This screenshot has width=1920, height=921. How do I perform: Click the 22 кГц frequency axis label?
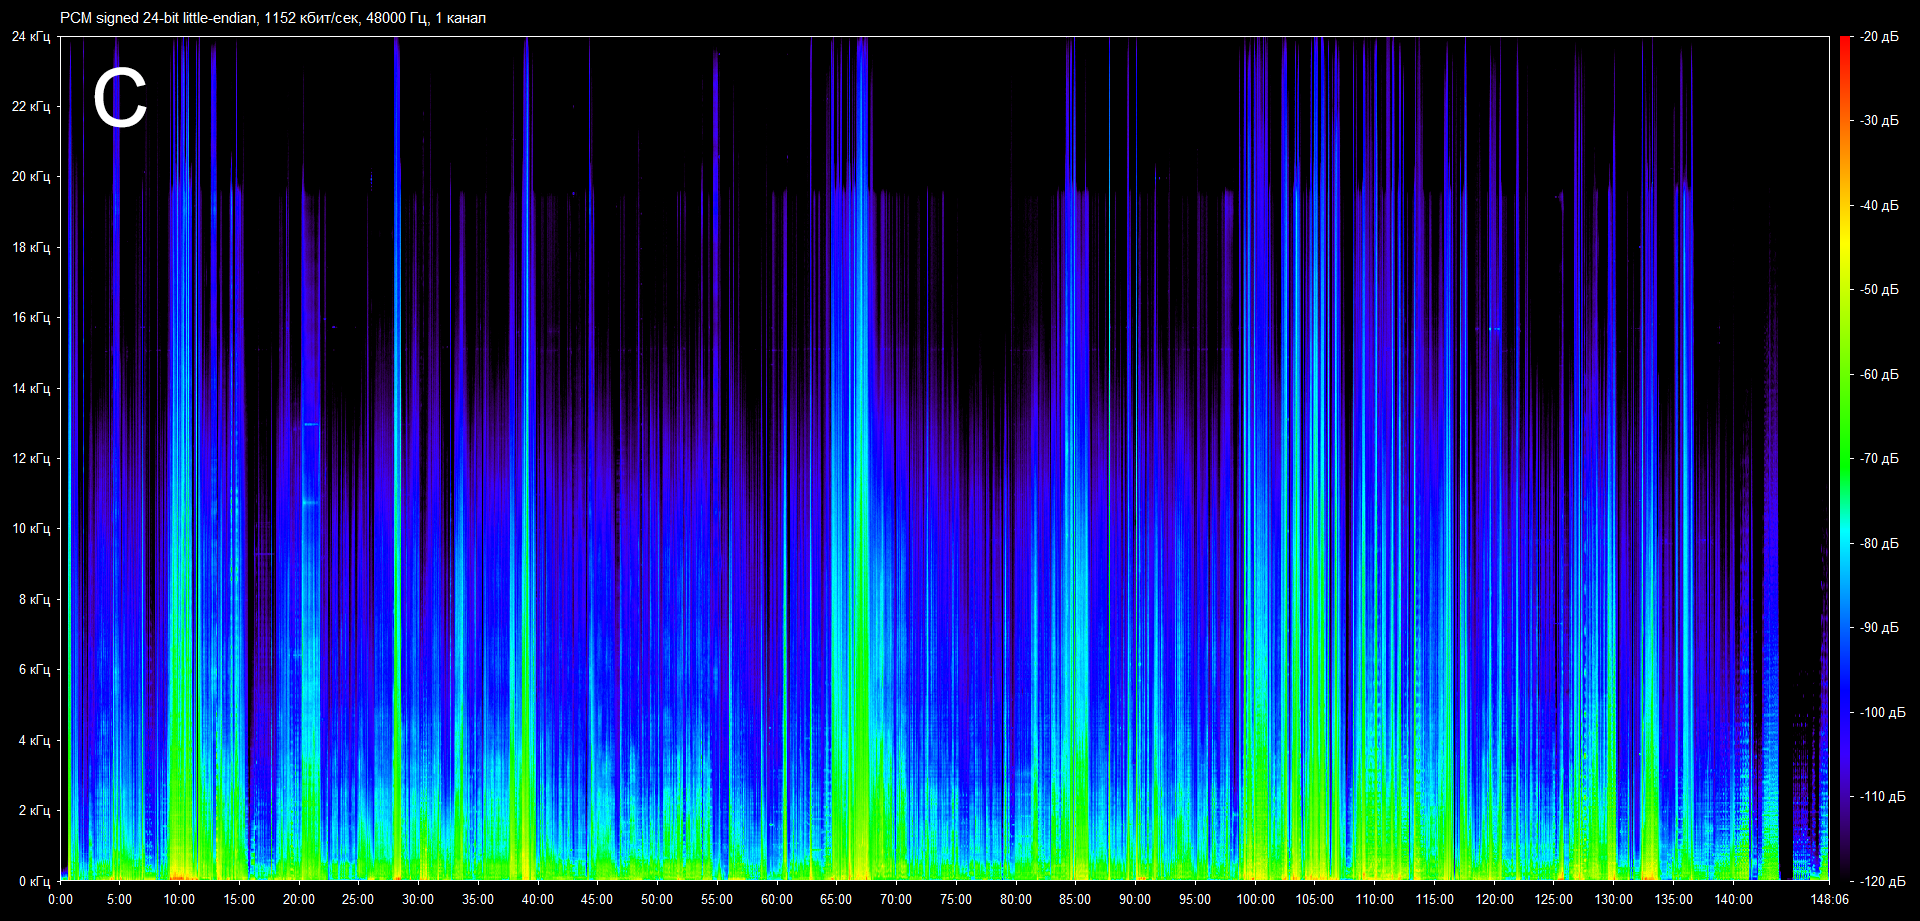coord(31,106)
